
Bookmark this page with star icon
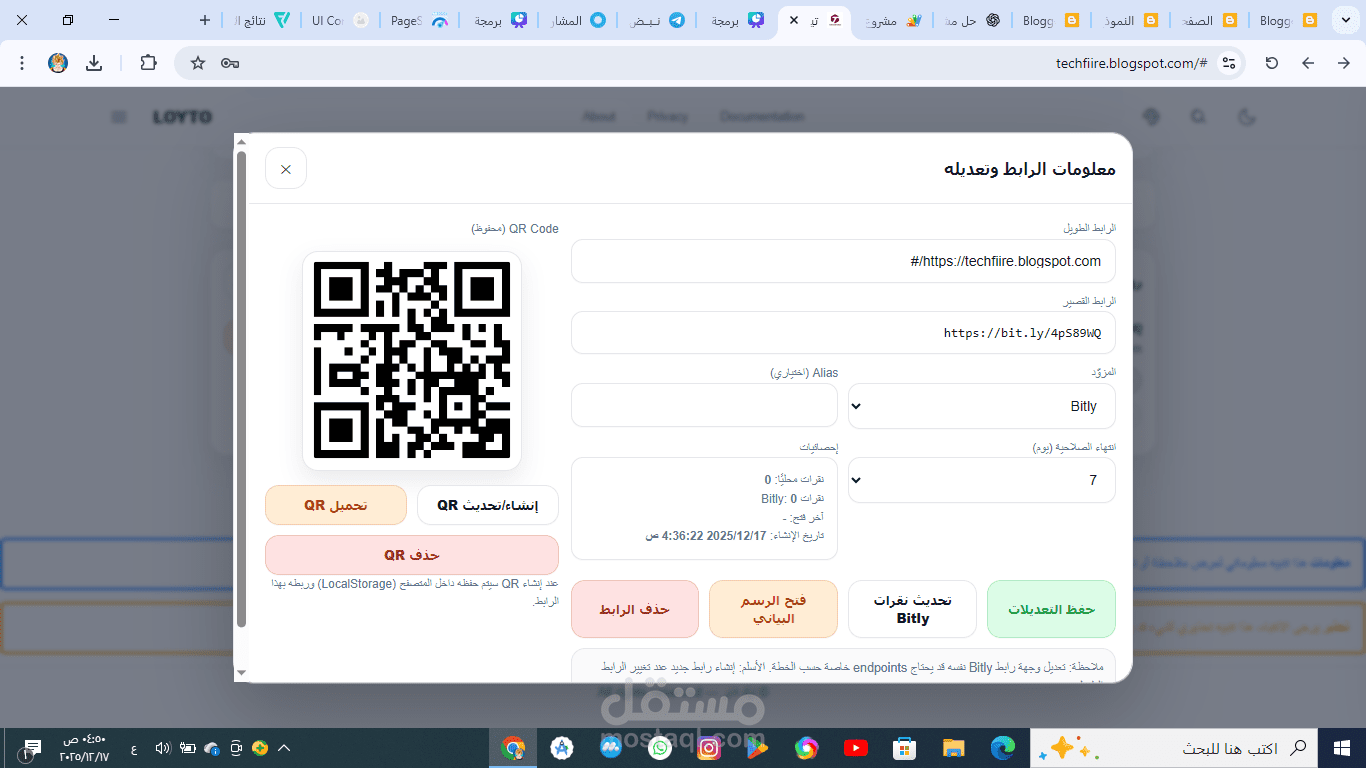198,63
